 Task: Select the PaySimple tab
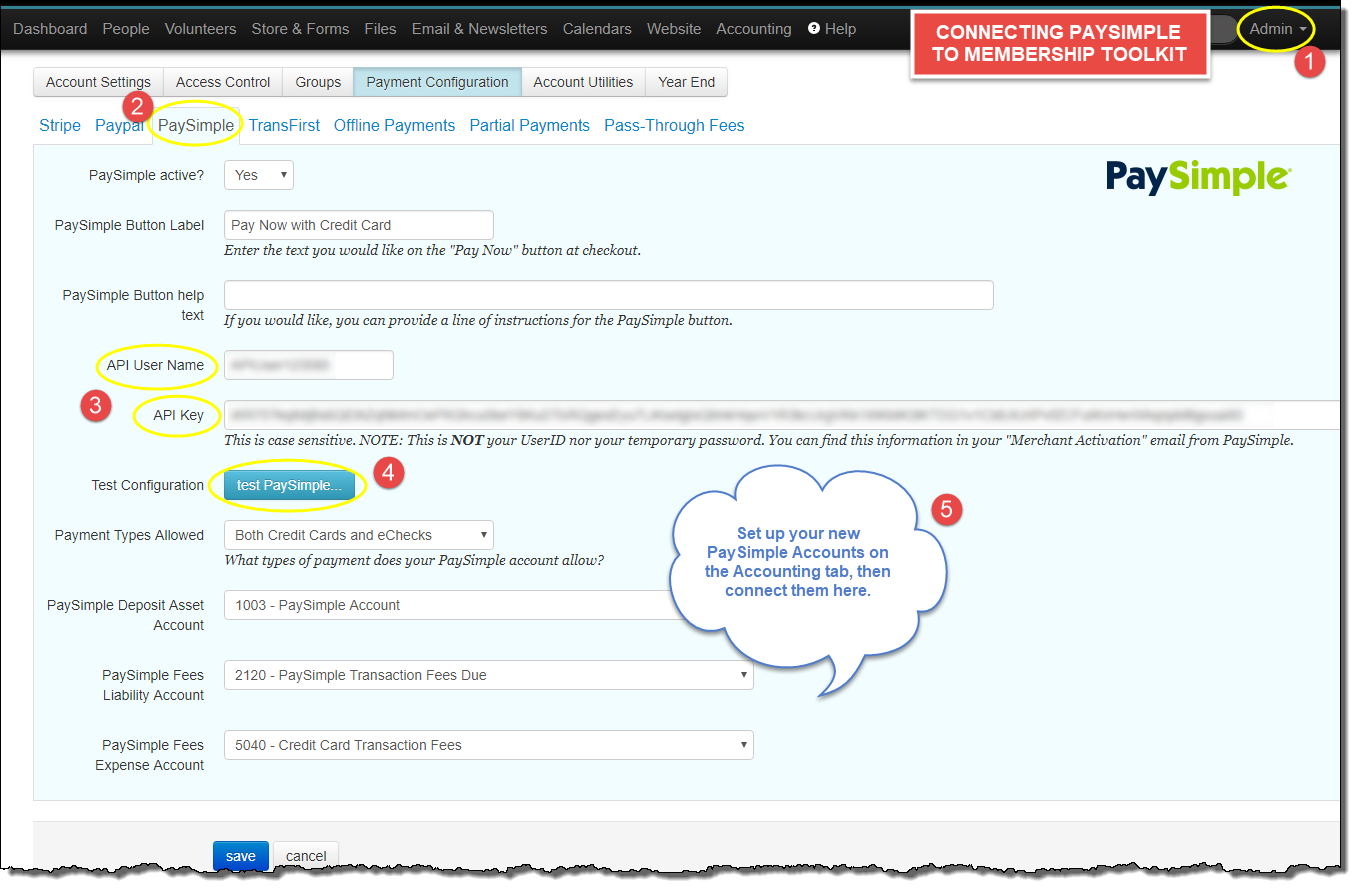pos(196,125)
